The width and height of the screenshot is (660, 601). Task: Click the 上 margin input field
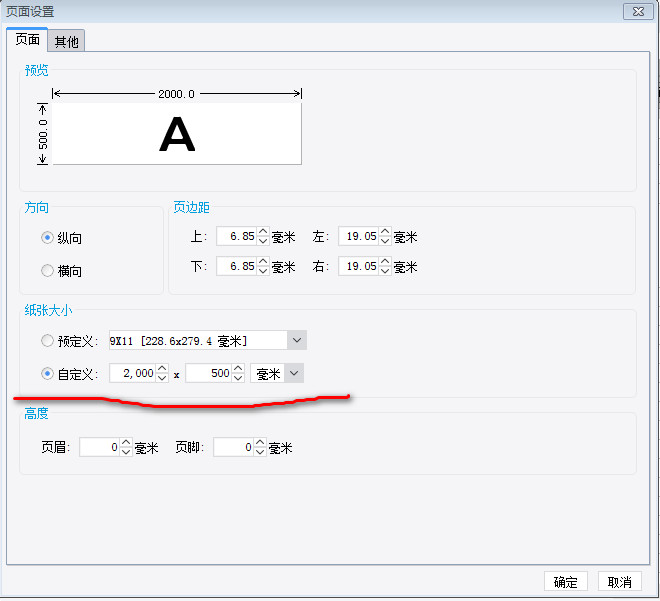pos(236,236)
